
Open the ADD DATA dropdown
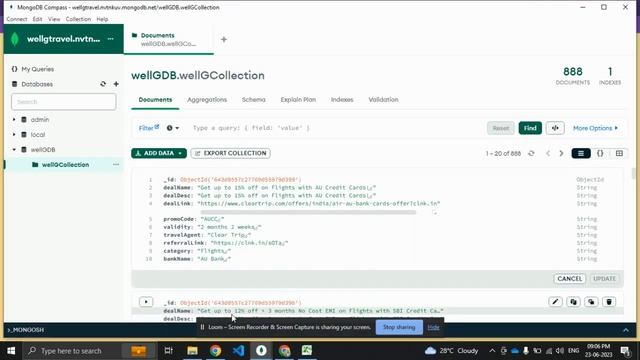pyautogui.click(x=159, y=153)
